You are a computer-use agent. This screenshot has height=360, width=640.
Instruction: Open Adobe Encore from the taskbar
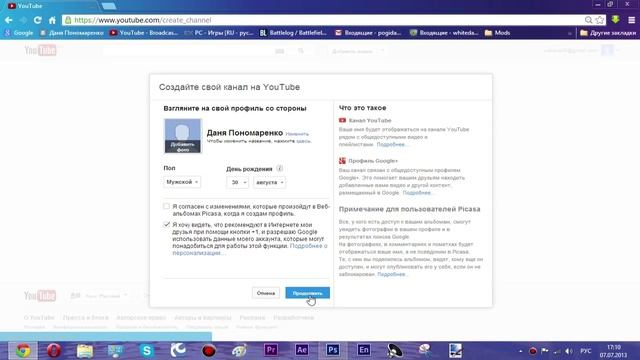363,350
